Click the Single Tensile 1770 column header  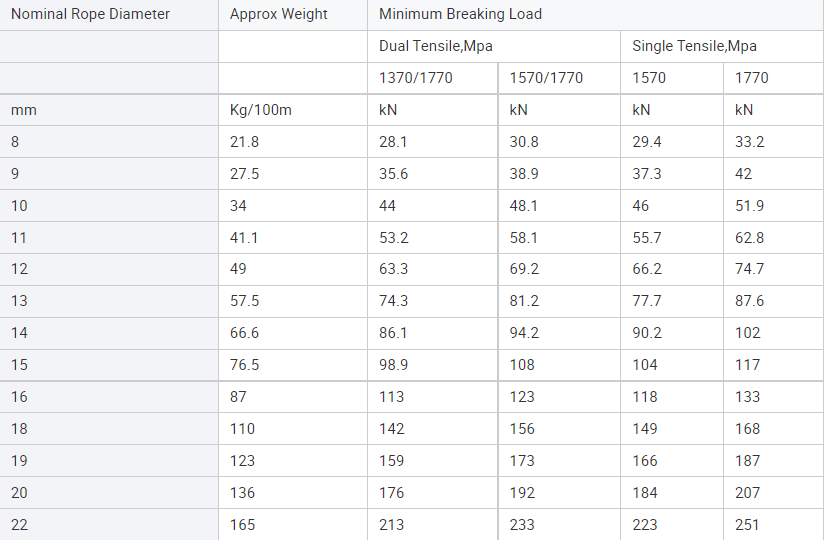752,78
